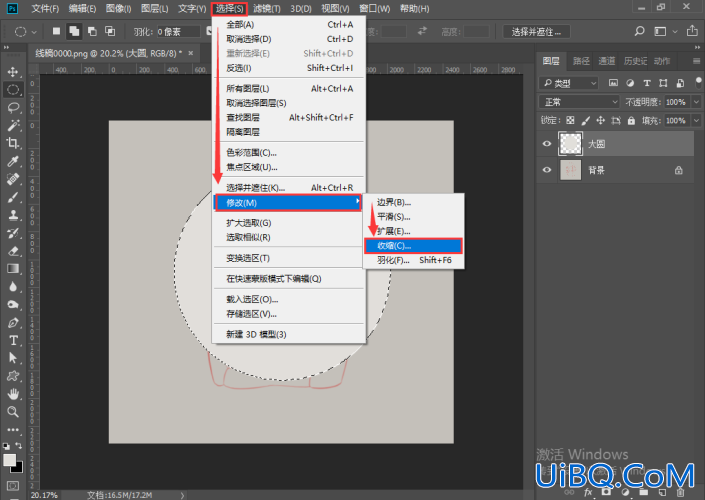Select the Blur tool
Viewport: 705px width, 500px height.
tap(13, 286)
